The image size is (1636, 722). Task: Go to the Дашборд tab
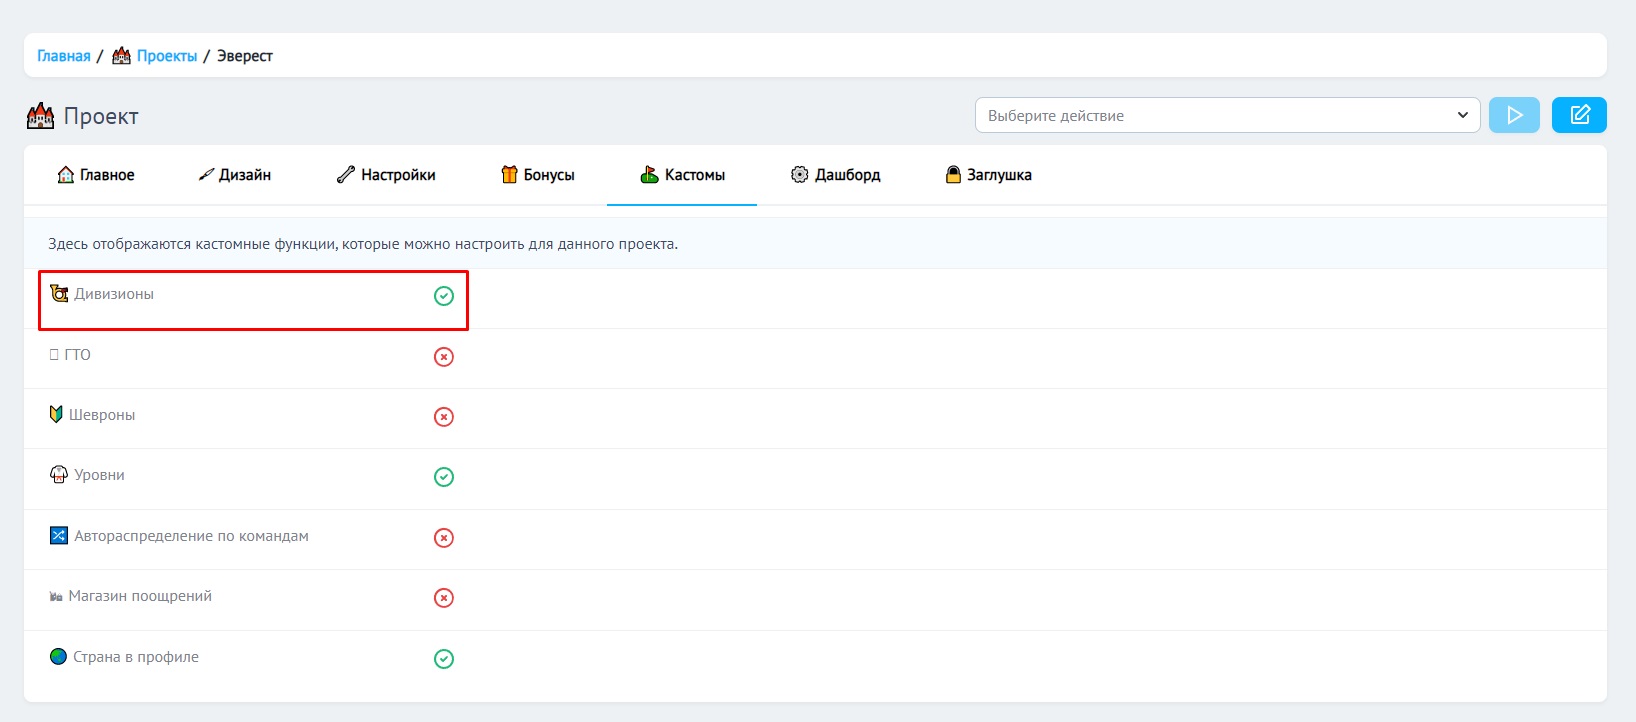(x=836, y=175)
